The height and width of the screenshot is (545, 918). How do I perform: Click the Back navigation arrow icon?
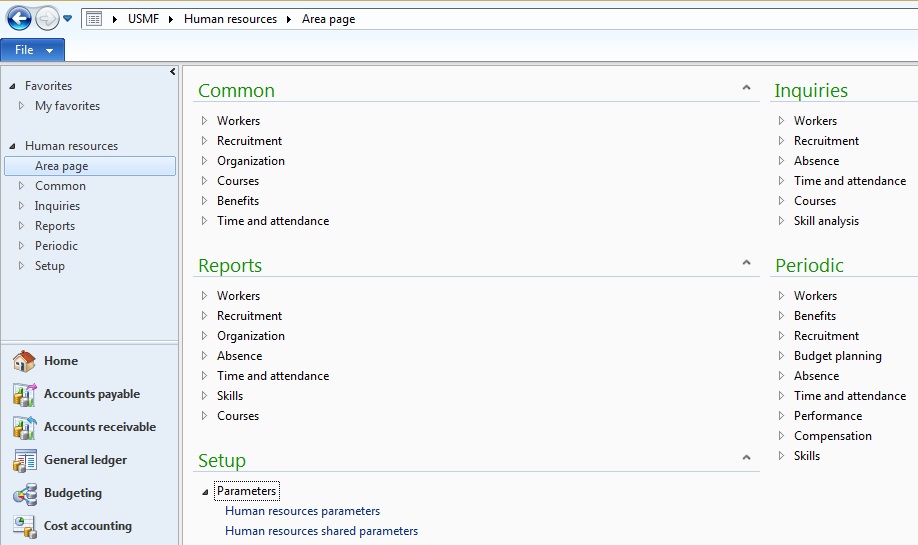click(19, 18)
